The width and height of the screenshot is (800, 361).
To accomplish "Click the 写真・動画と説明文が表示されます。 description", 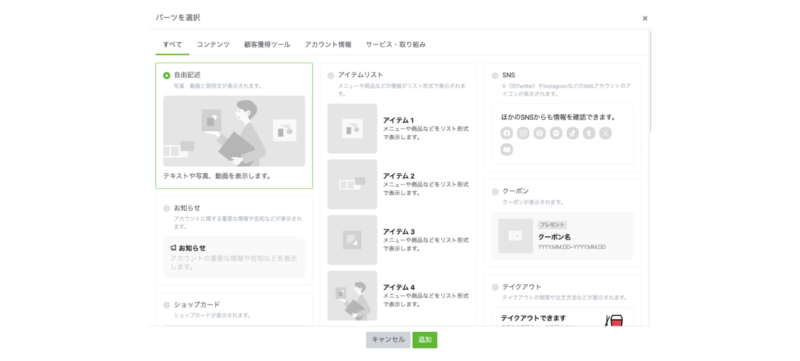I will pos(218,86).
